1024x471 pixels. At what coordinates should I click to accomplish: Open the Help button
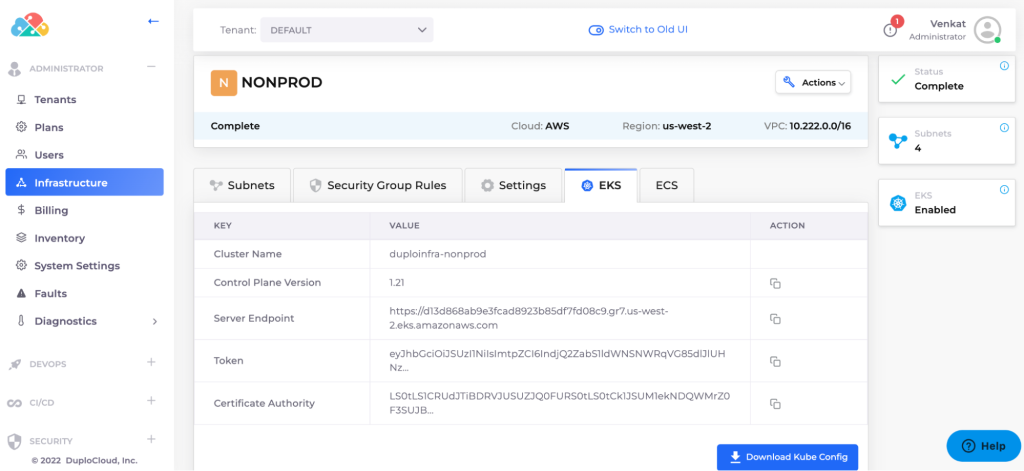[x=983, y=446]
